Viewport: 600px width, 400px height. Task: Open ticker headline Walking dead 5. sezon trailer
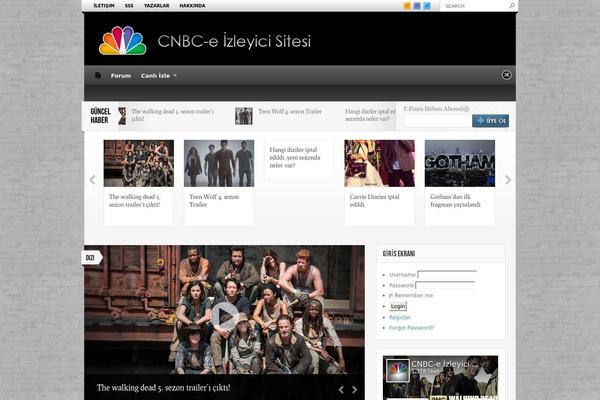click(173, 115)
